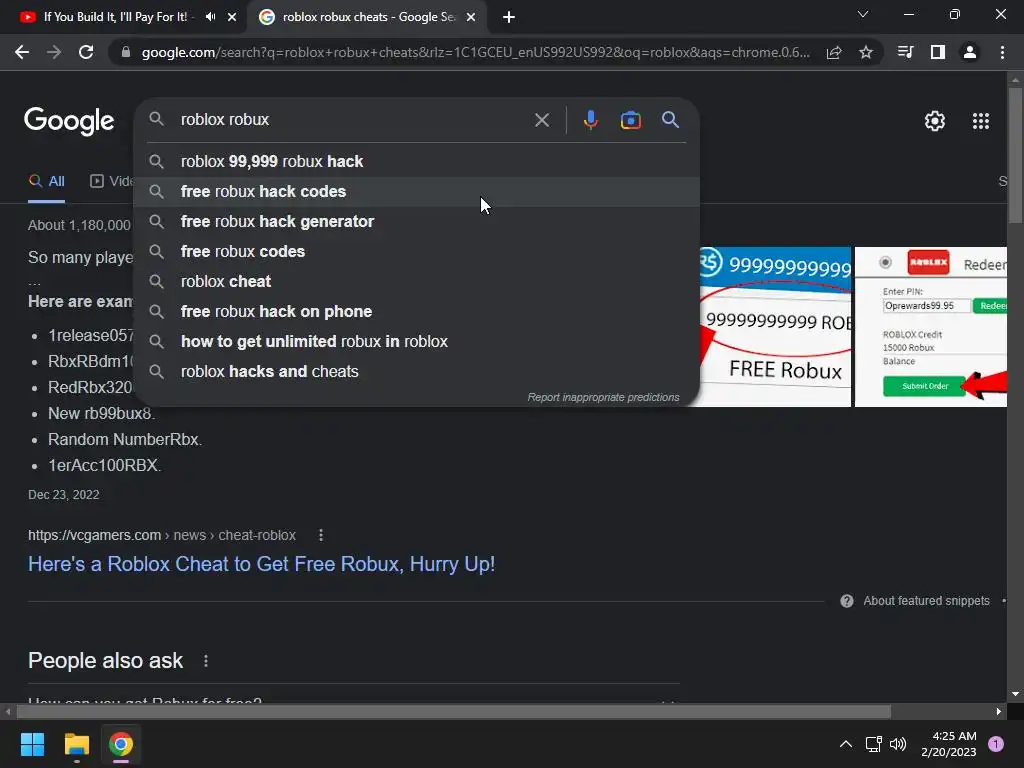This screenshot has width=1024, height=768.
Task: Open Chrome media controls icon
Action: coord(905,52)
